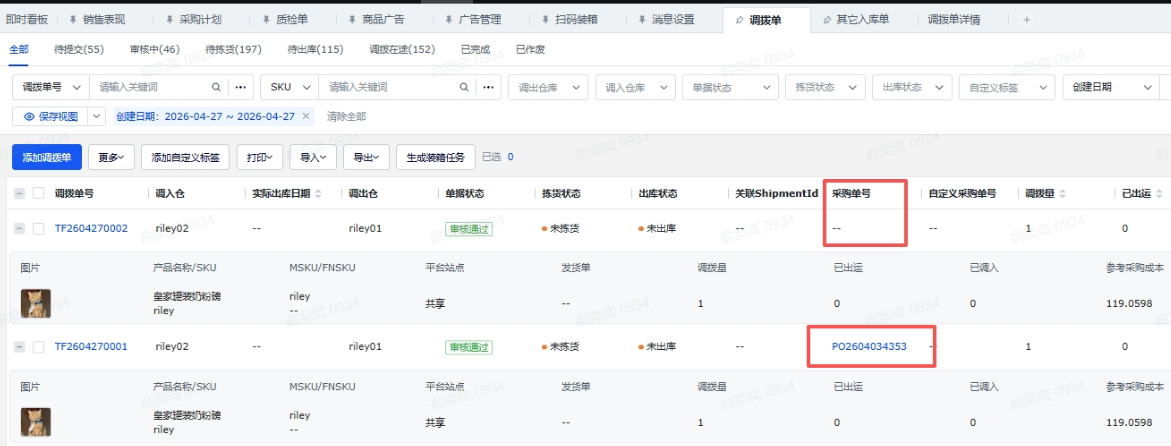Tick checkbox for TF2604270001
1171x446 pixels.
point(38,347)
